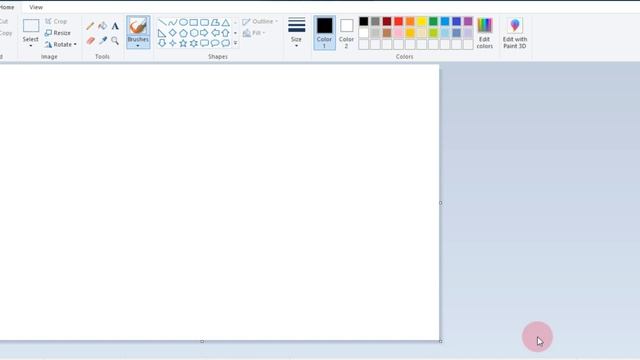Switch to the View ribbon tab
This screenshot has height=360, width=640.
point(36,7)
